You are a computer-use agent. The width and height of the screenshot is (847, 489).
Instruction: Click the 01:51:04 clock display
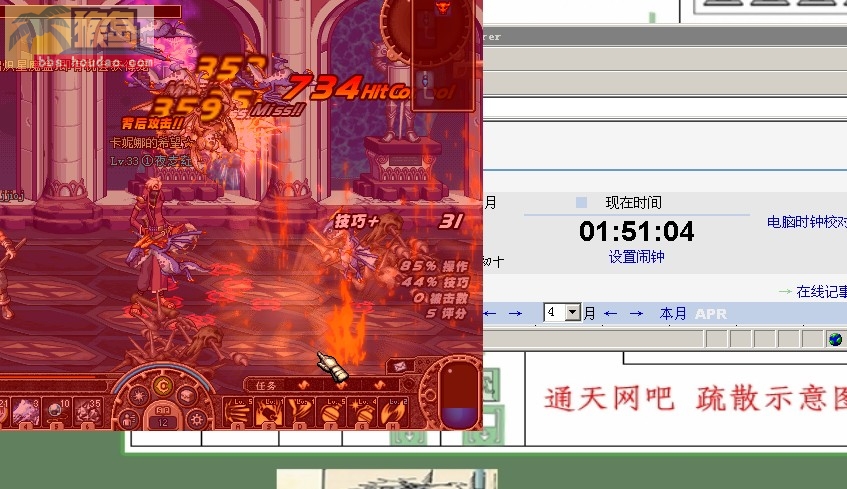coord(636,231)
